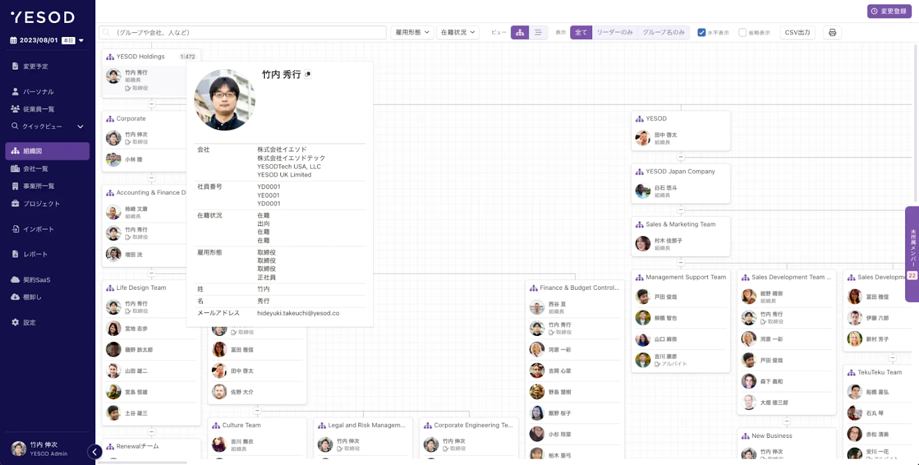Open the 設定 gear icon in sidebar

[15, 323]
